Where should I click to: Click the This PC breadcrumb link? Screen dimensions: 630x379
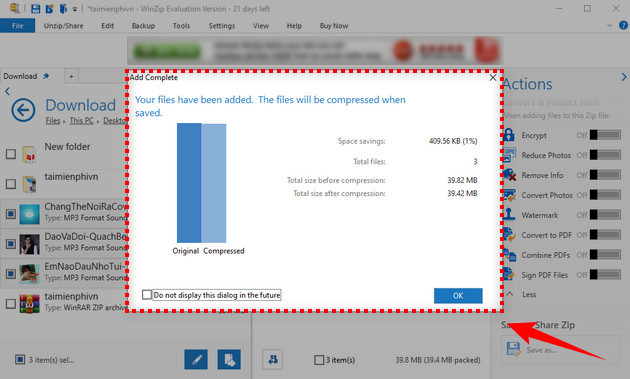(x=82, y=121)
